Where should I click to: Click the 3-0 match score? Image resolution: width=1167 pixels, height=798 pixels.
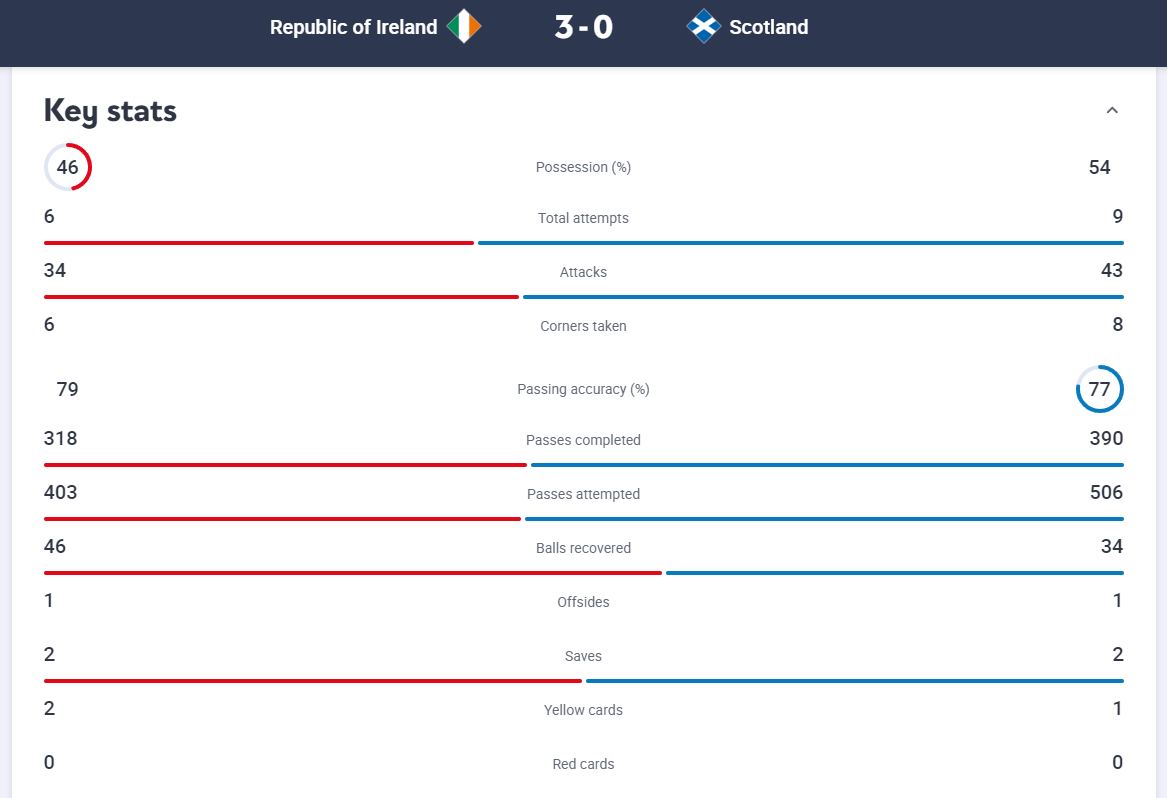(x=583, y=27)
